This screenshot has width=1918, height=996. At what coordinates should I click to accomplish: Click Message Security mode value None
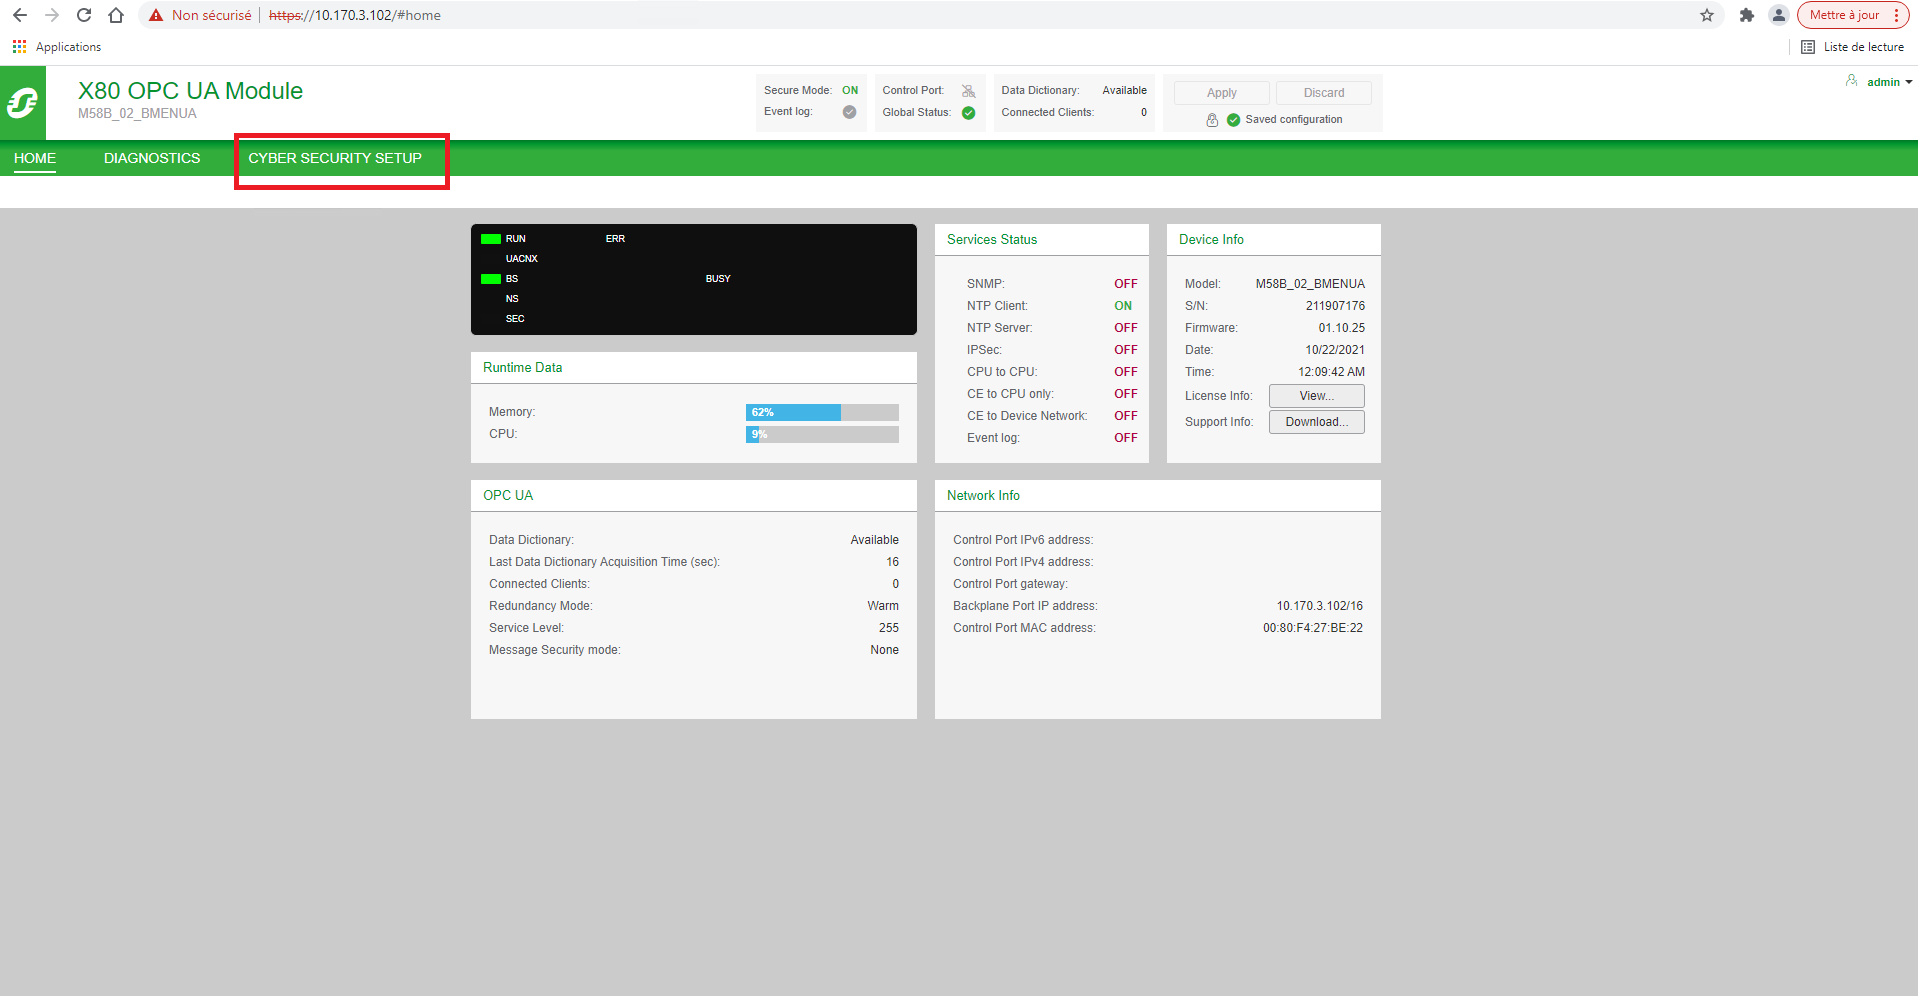pos(884,650)
